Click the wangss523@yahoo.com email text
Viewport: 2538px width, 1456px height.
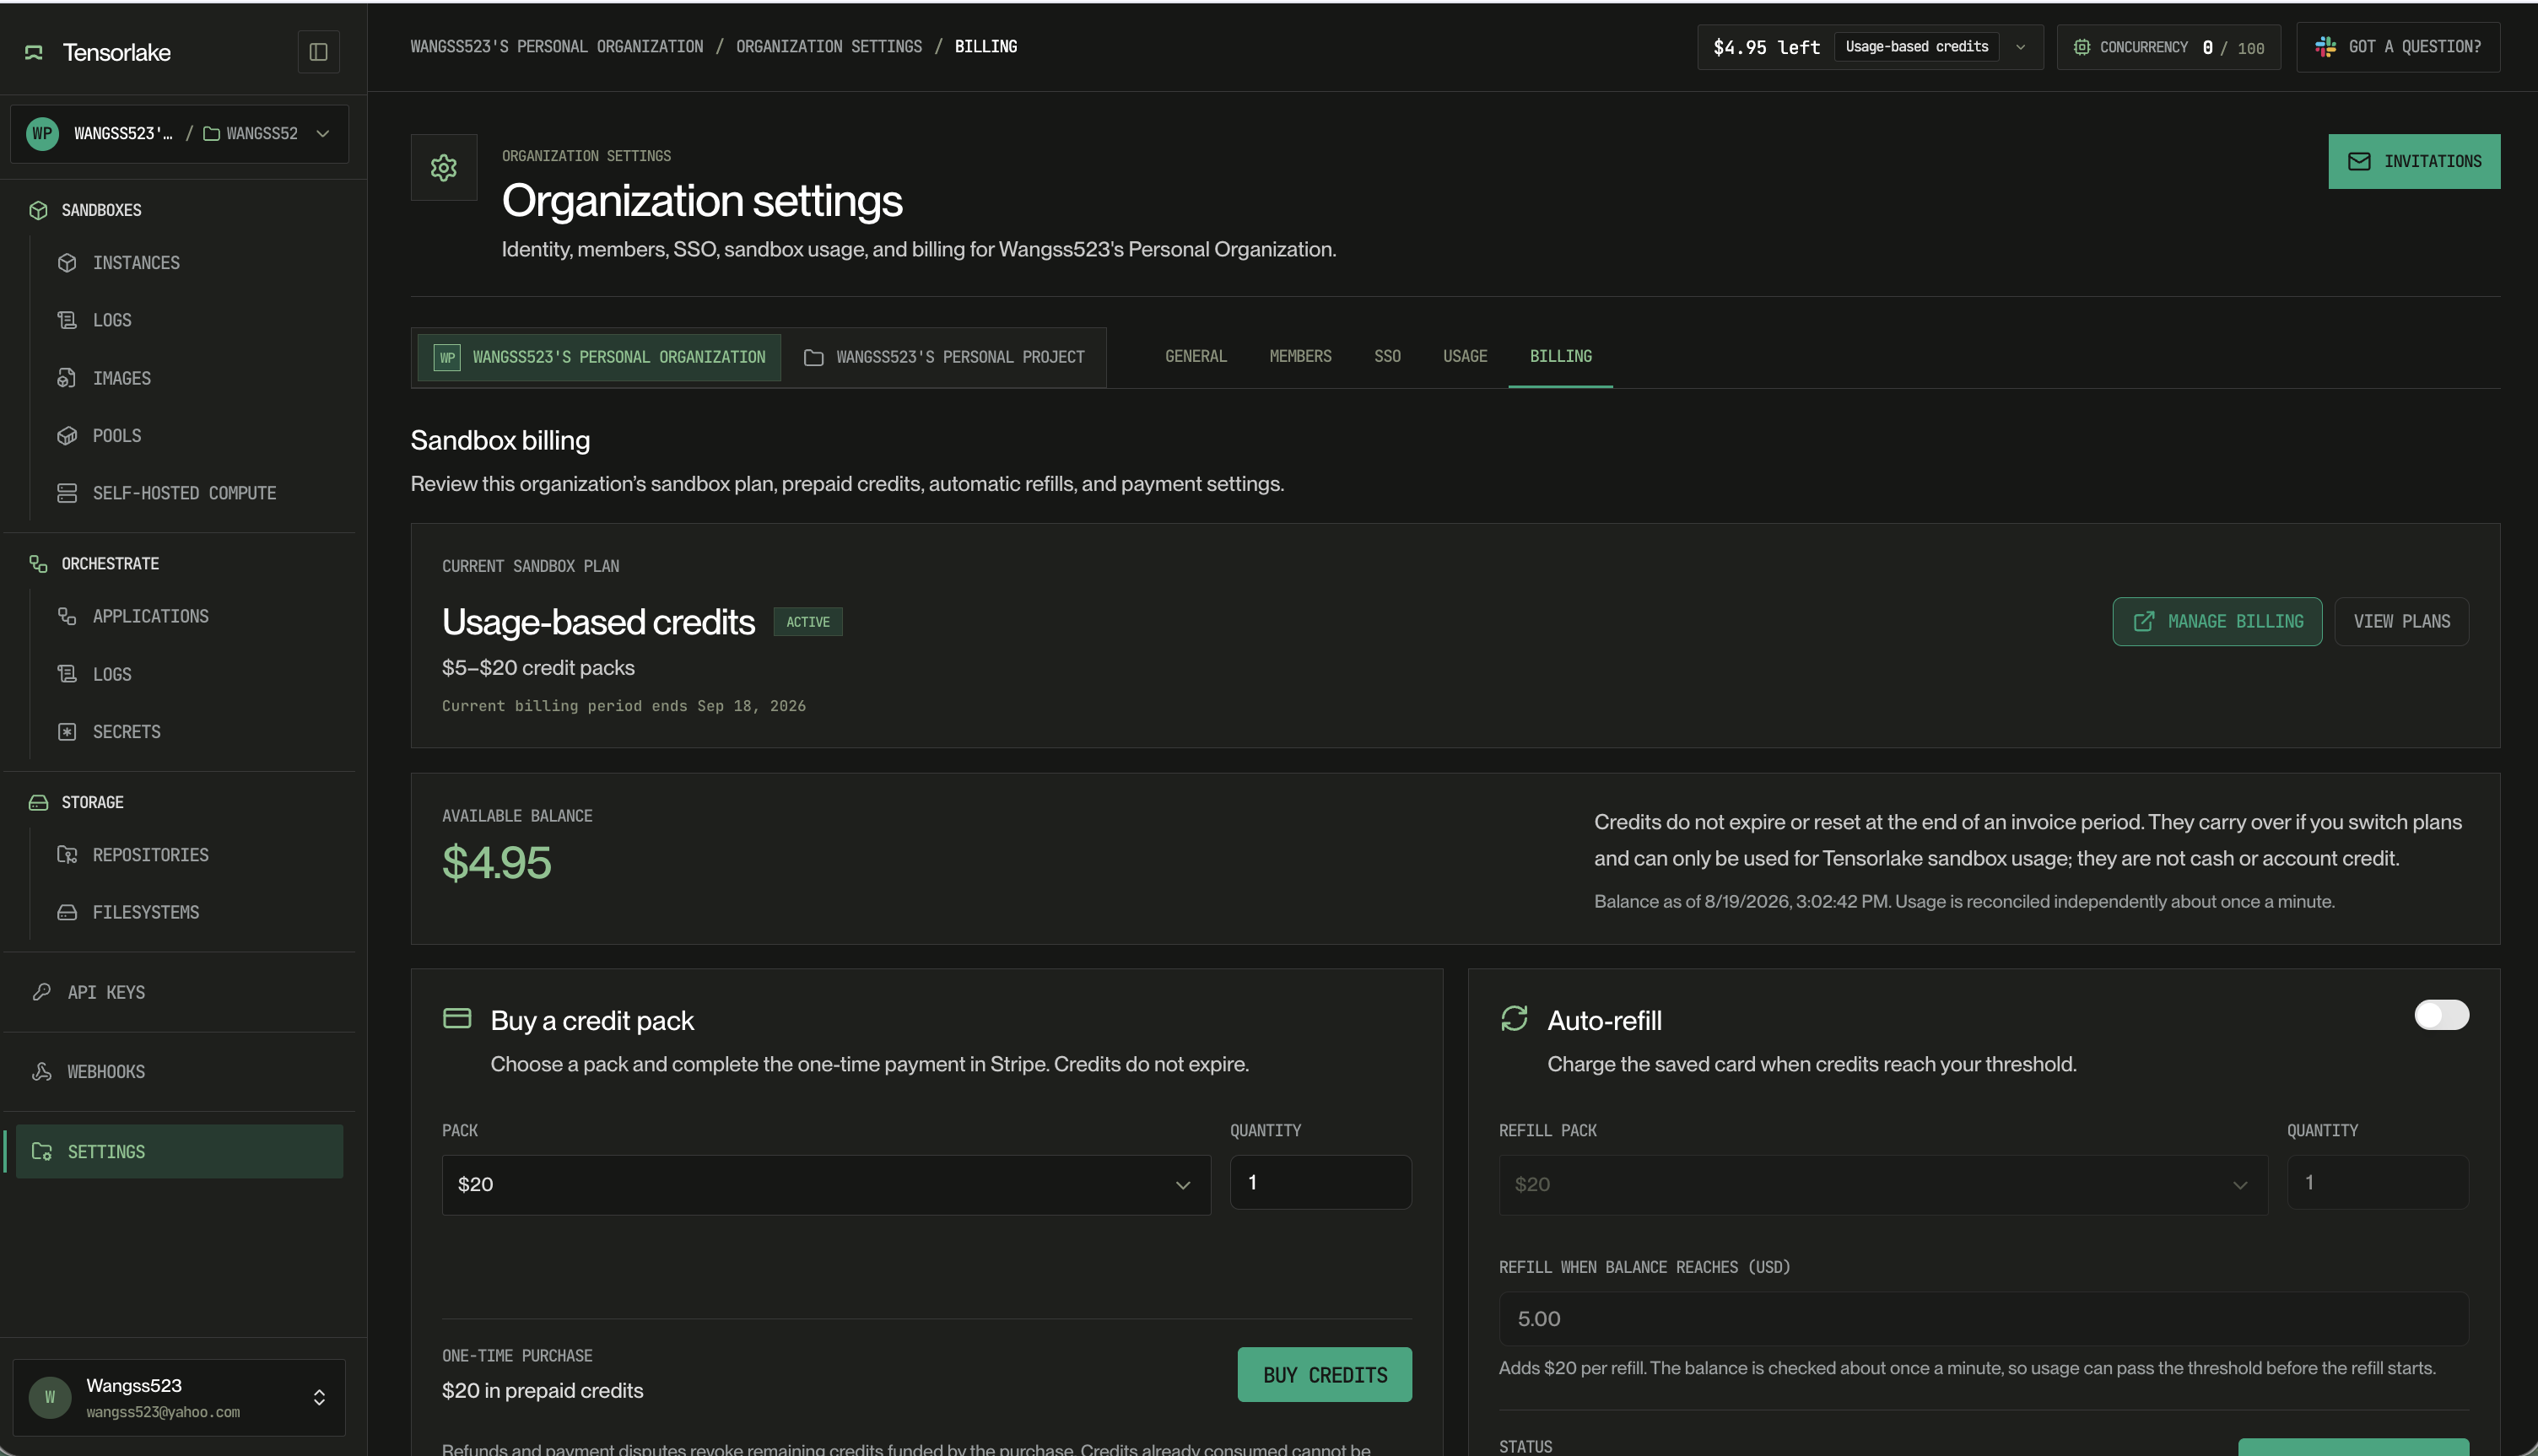(163, 1413)
